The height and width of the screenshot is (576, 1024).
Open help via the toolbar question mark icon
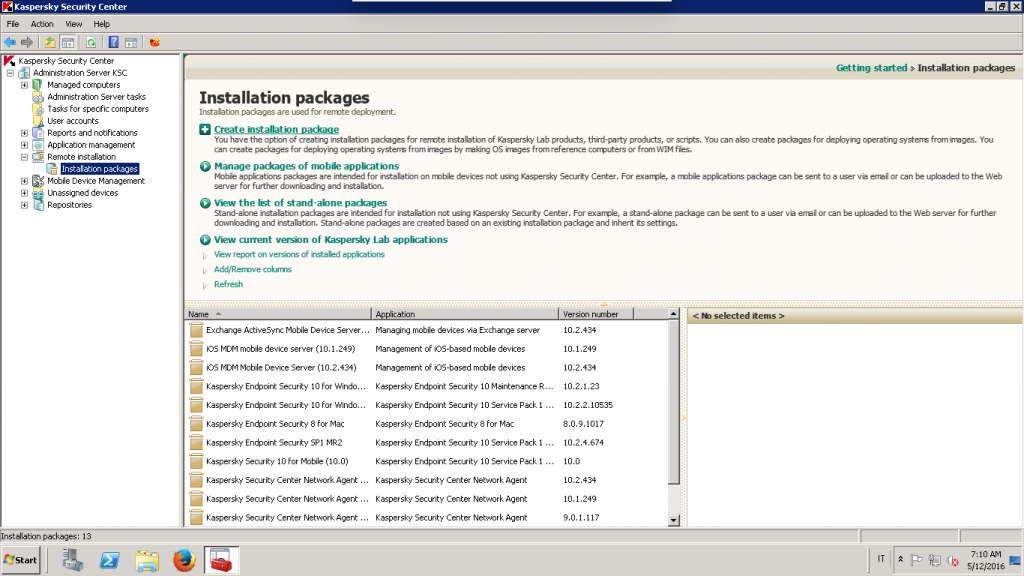pos(113,42)
